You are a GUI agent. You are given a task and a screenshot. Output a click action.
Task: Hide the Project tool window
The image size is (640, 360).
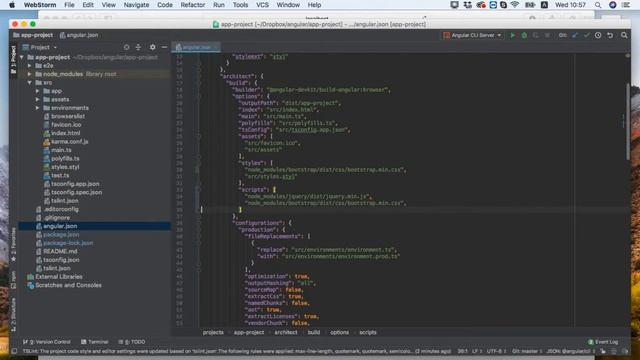pyautogui.click(x=164, y=47)
